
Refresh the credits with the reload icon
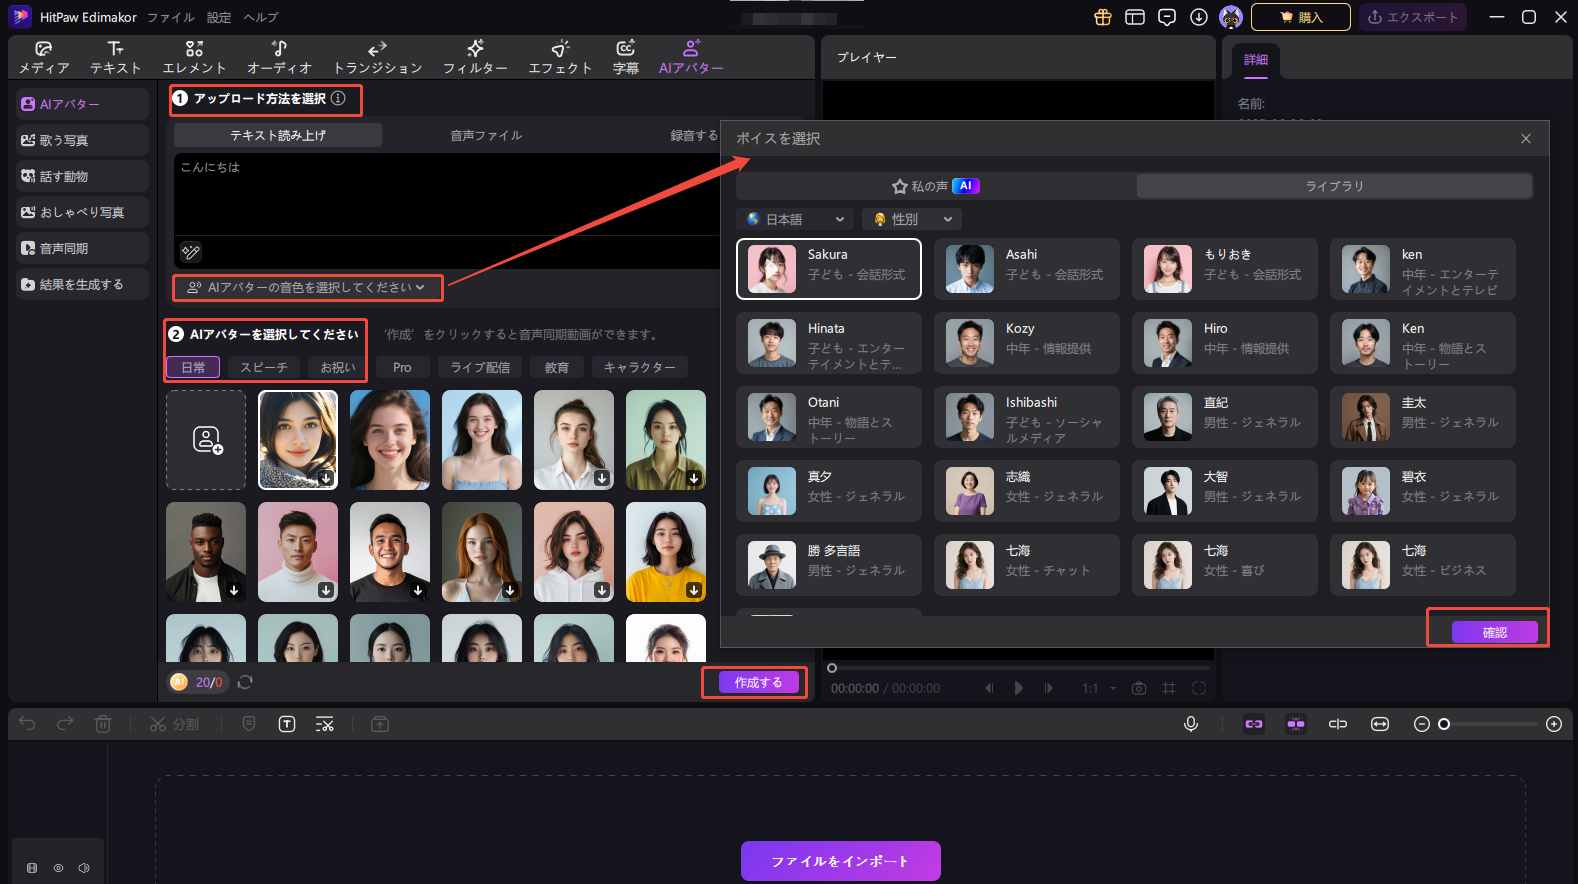click(x=245, y=682)
